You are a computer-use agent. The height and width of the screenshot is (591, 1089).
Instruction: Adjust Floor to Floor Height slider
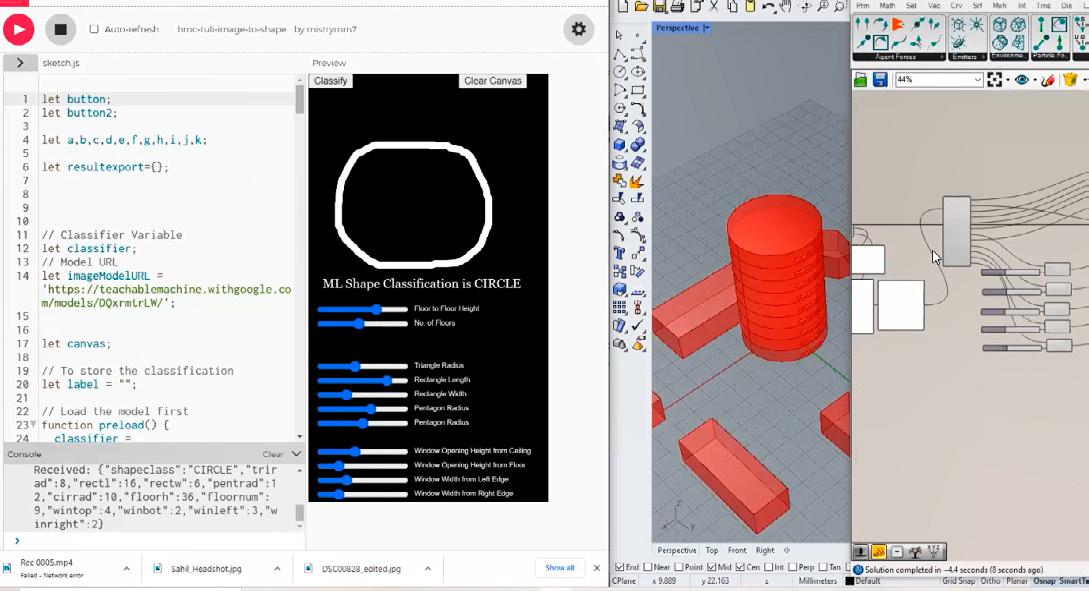pyautogui.click(x=363, y=309)
